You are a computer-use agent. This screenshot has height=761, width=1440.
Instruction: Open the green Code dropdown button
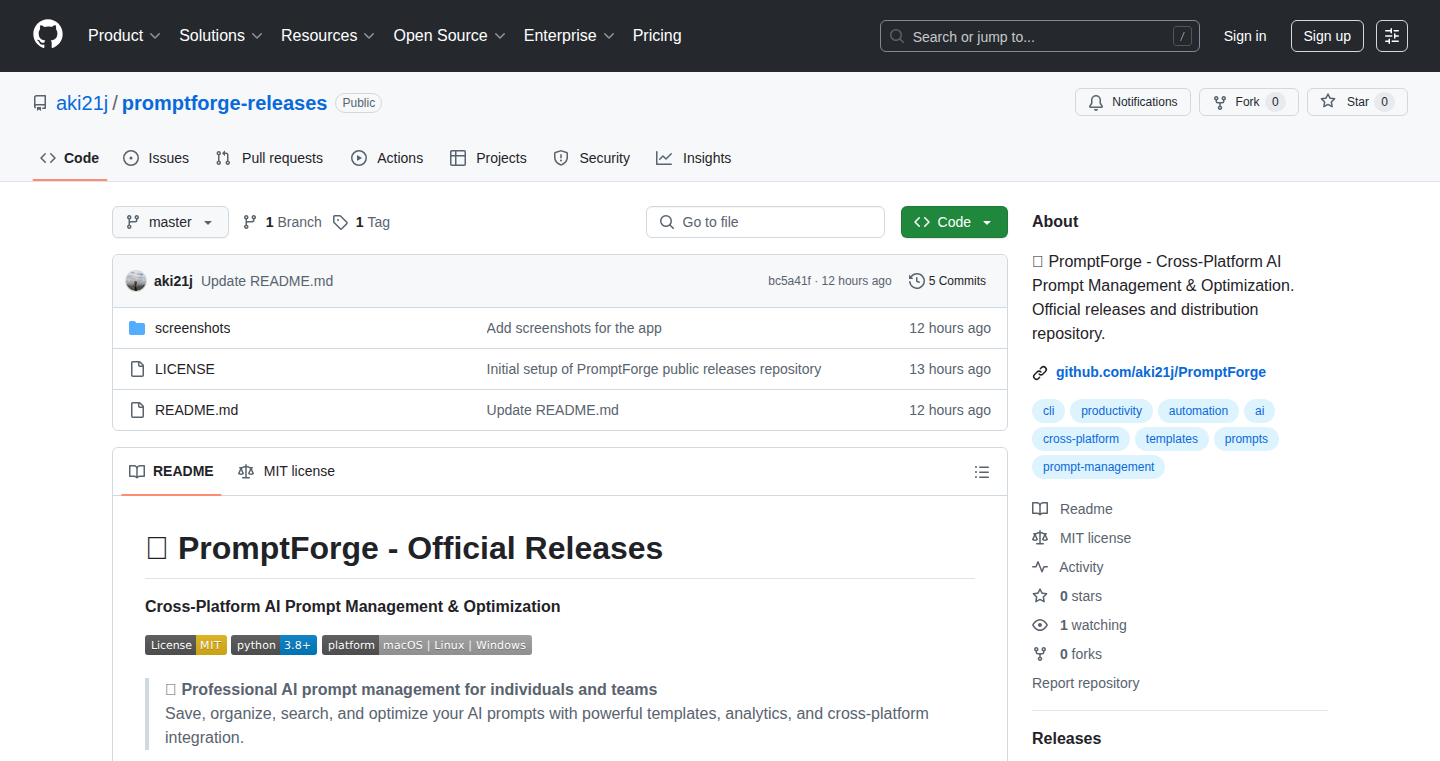954,222
